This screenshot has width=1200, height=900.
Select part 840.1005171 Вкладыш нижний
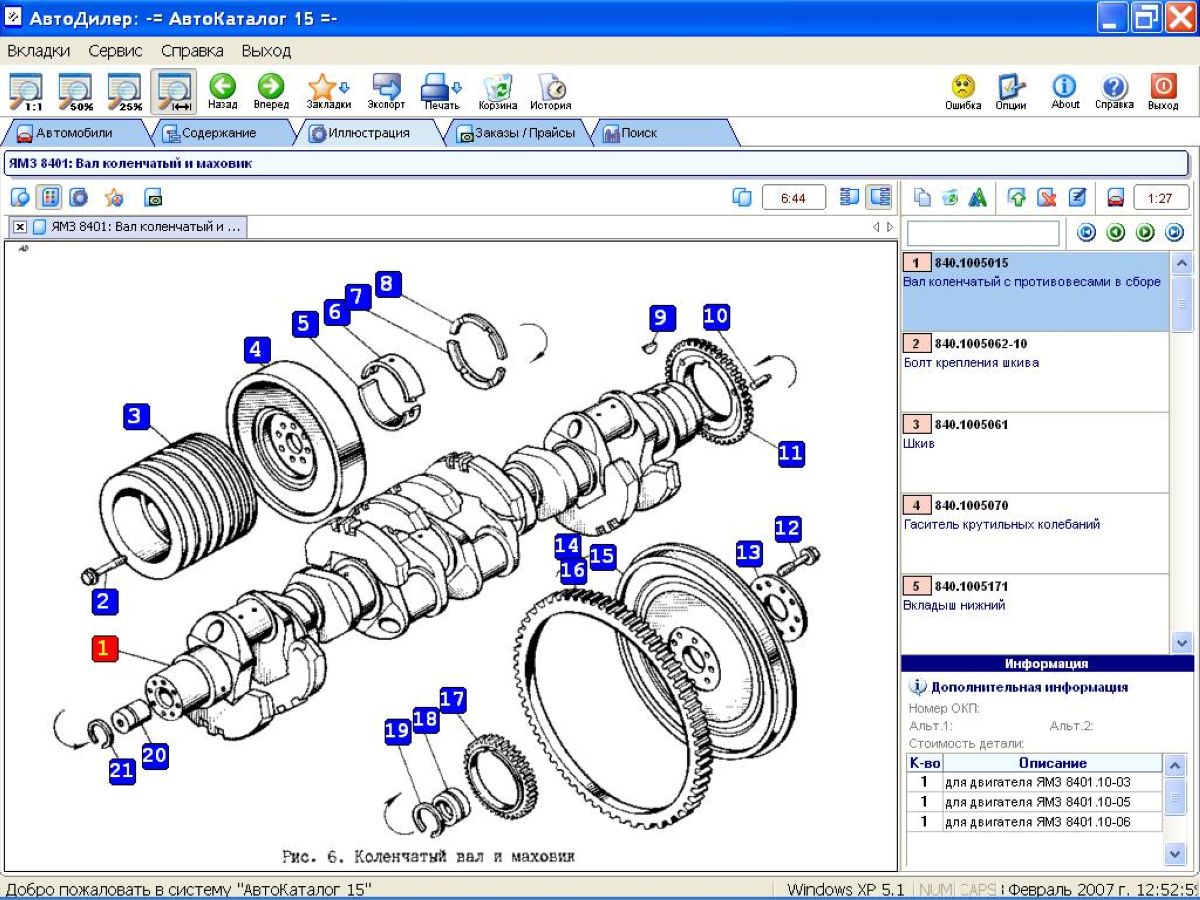[1035, 614]
